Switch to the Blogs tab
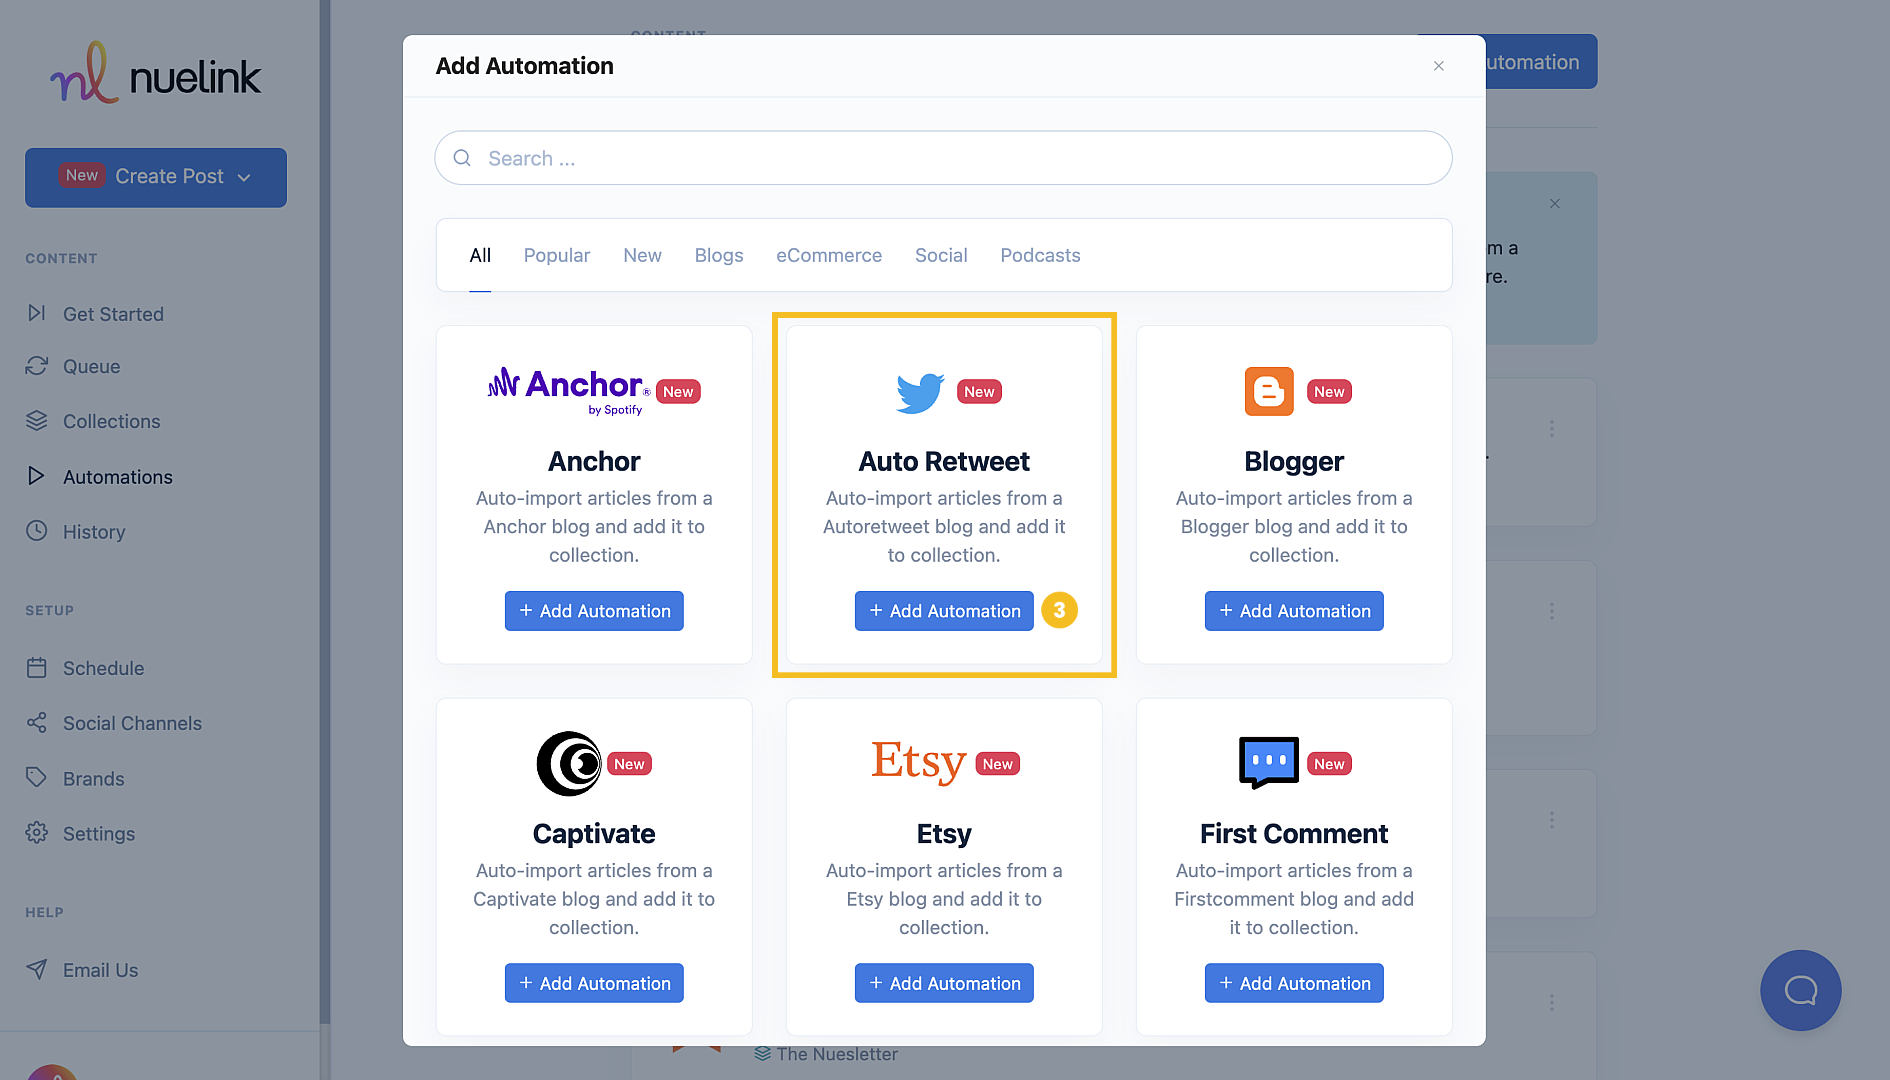The height and width of the screenshot is (1080, 1890). pyautogui.click(x=719, y=256)
